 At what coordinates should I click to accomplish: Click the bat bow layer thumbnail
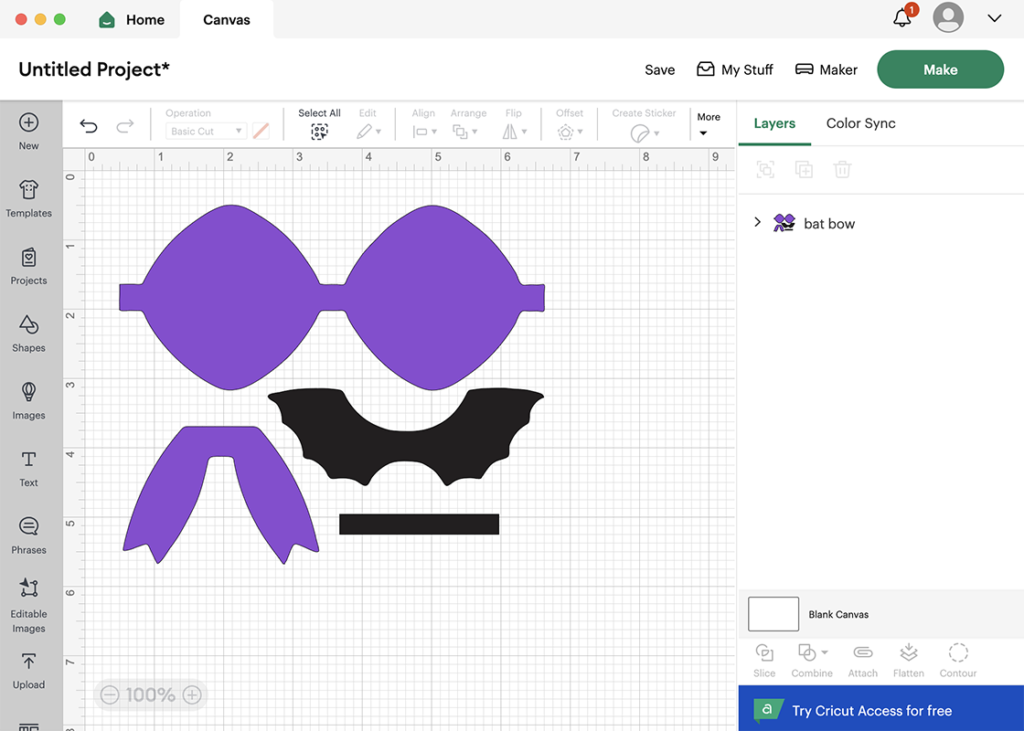[x=784, y=223]
